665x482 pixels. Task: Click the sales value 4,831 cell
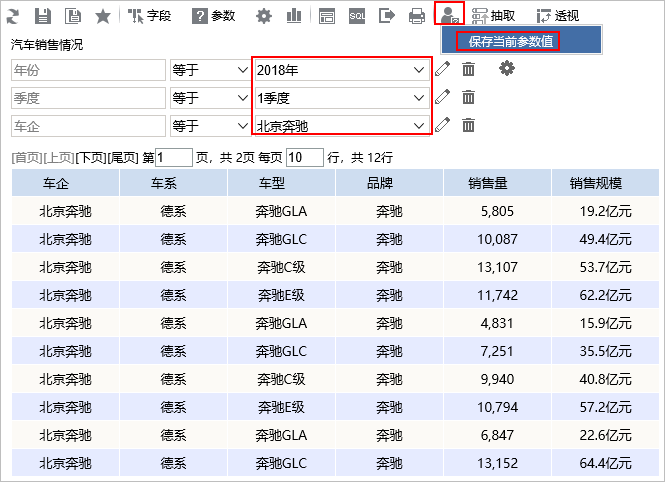(497, 323)
